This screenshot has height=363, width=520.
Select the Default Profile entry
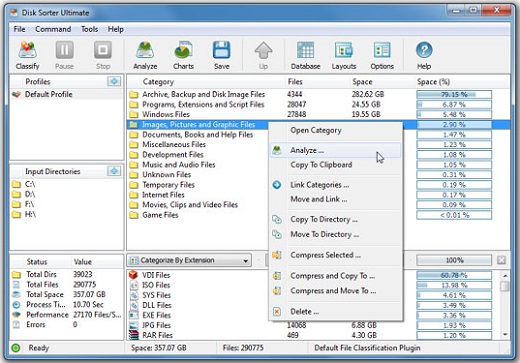tap(48, 94)
